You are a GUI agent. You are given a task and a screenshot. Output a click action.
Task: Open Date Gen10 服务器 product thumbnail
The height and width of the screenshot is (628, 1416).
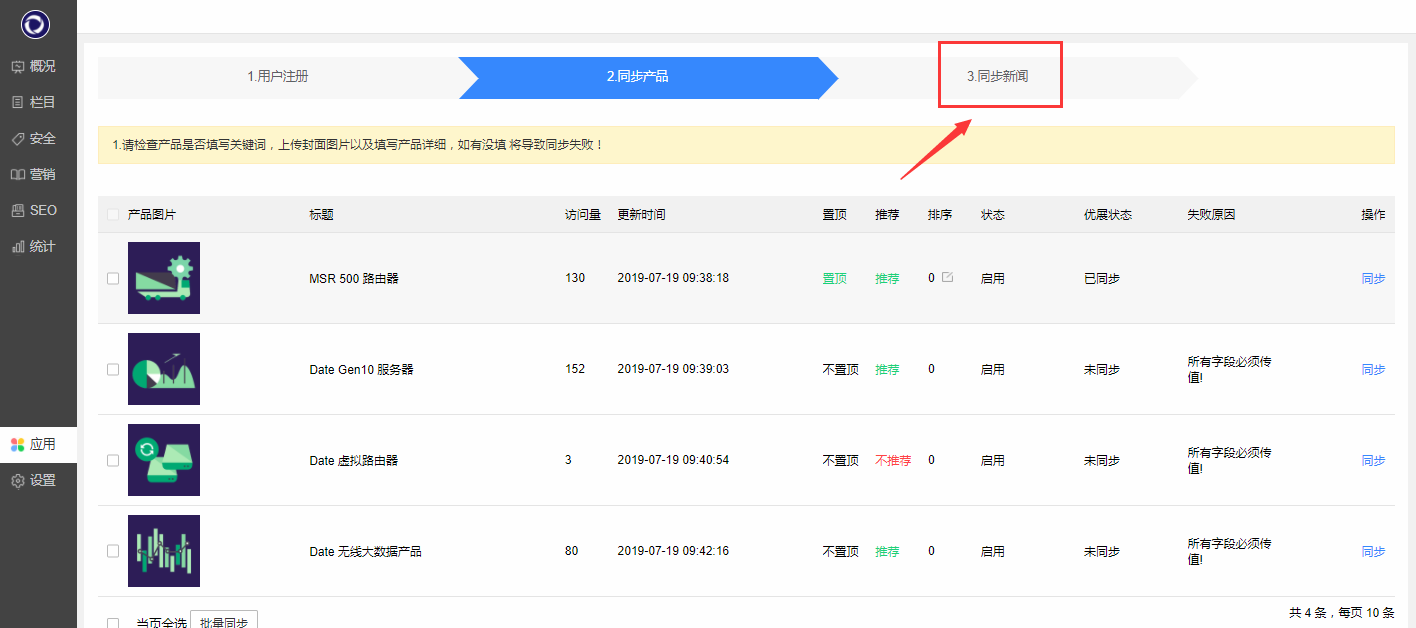coord(164,369)
